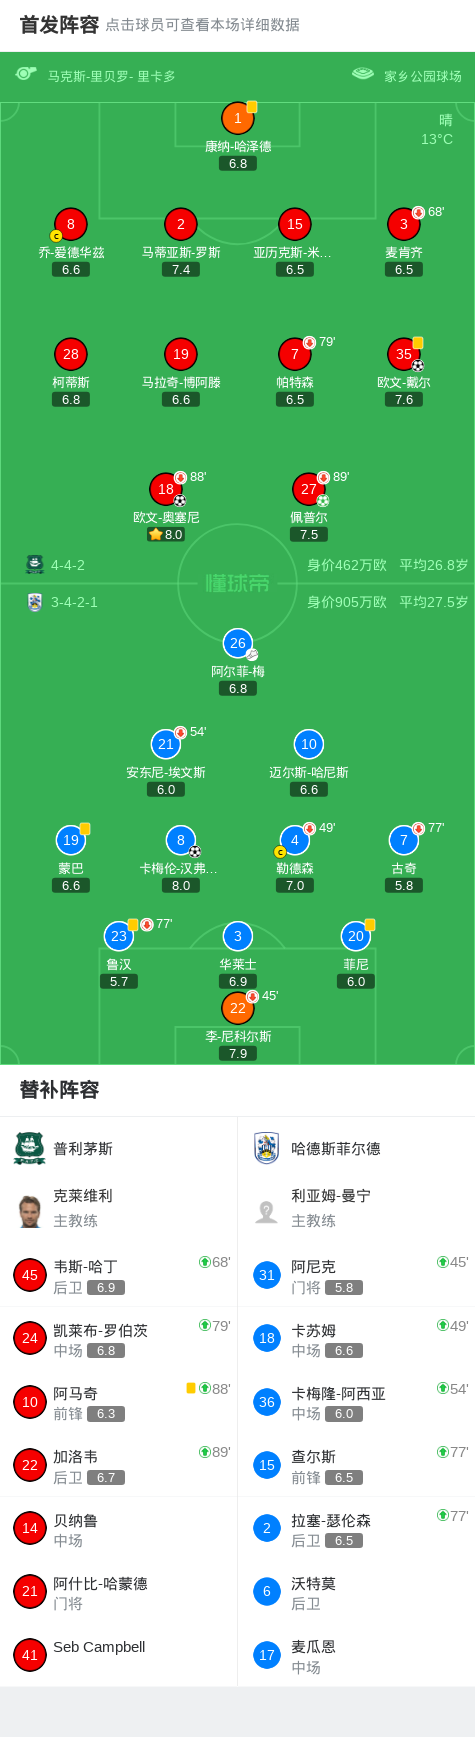Select substitute 10 阿马奇 forward row
475x1737 pixels.
[119, 1402]
